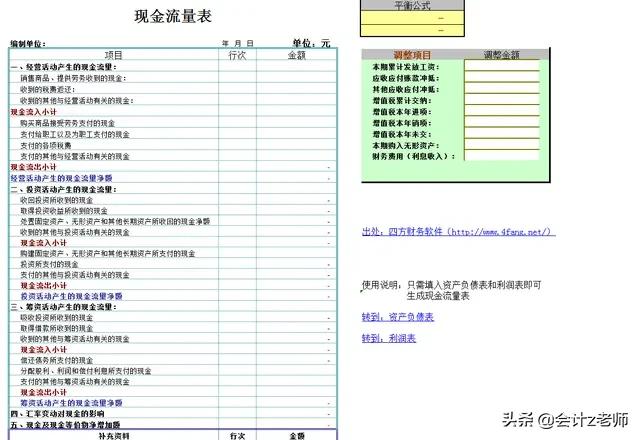Select row 投资活动产生的现金流量净额
The image size is (640, 440).
173,296
